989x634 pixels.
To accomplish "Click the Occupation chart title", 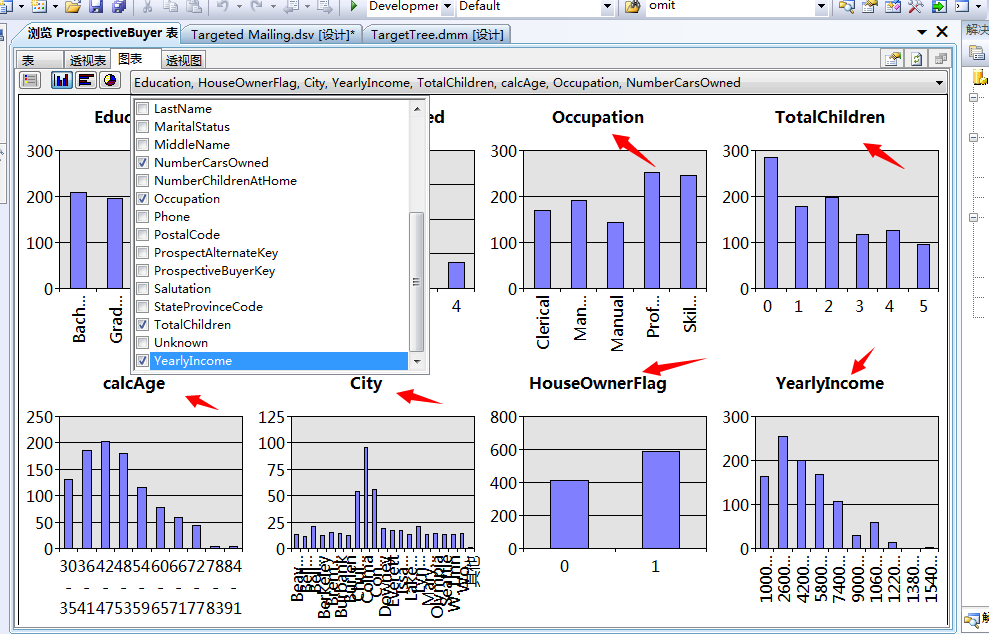I will [597, 117].
